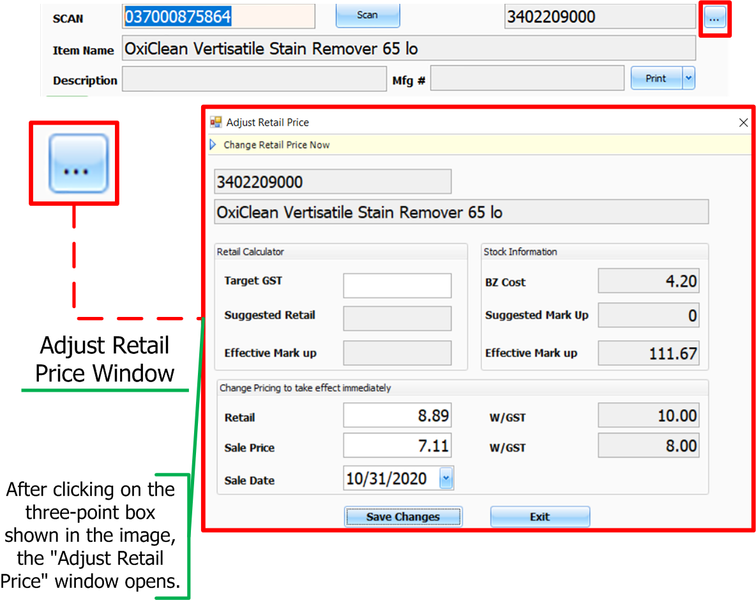Screen dimensions: 756x600
Task: Click the BZ Cost value 4.20
Action: click(x=648, y=281)
